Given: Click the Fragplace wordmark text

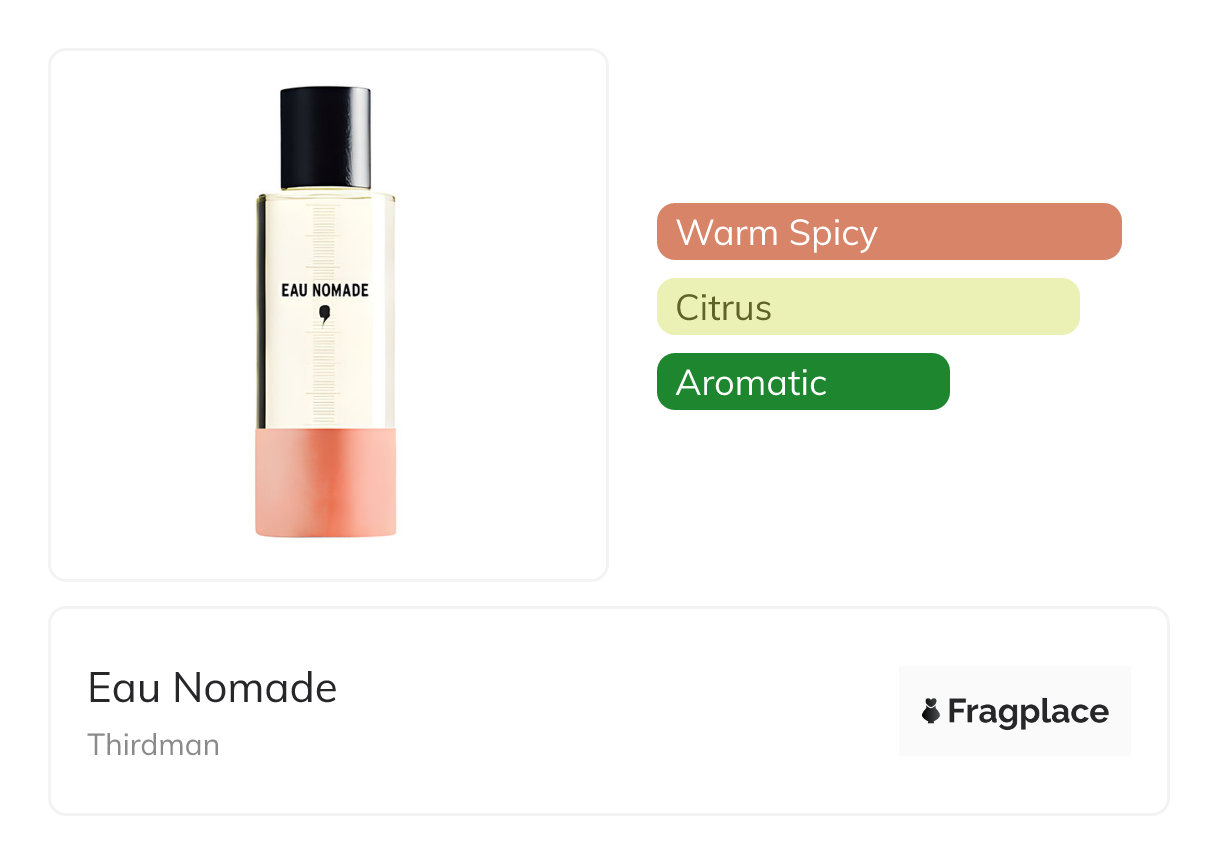Looking at the screenshot, I should pyautogui.click(x=1027, y=712).
